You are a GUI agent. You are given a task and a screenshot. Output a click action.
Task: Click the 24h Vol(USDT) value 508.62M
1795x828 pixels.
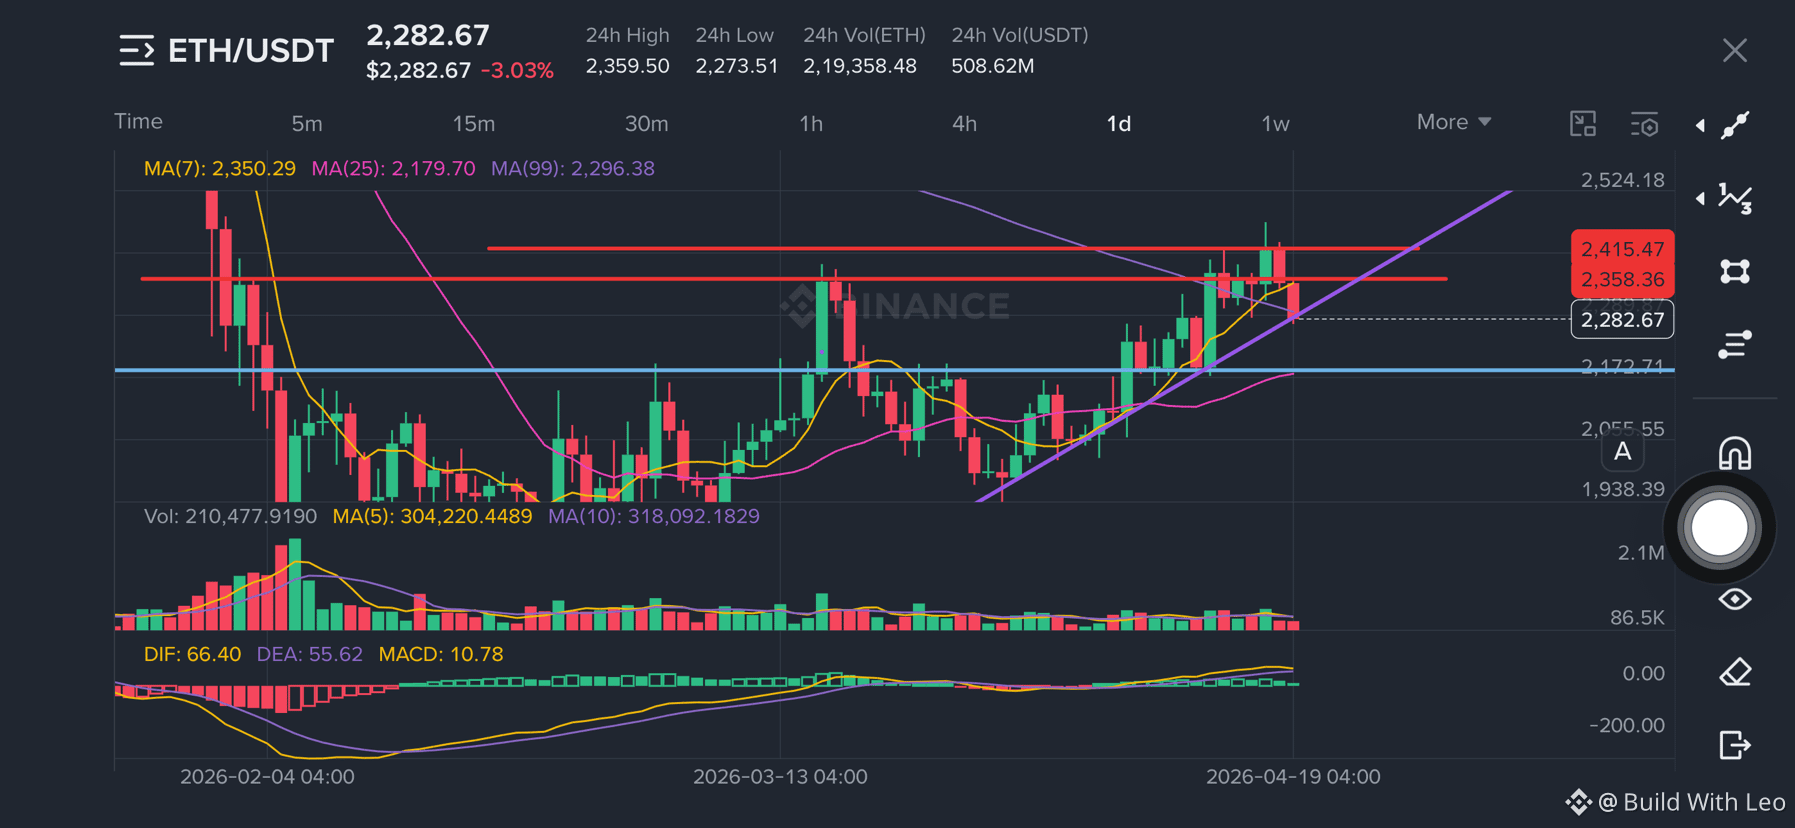[x=993, y=66]
